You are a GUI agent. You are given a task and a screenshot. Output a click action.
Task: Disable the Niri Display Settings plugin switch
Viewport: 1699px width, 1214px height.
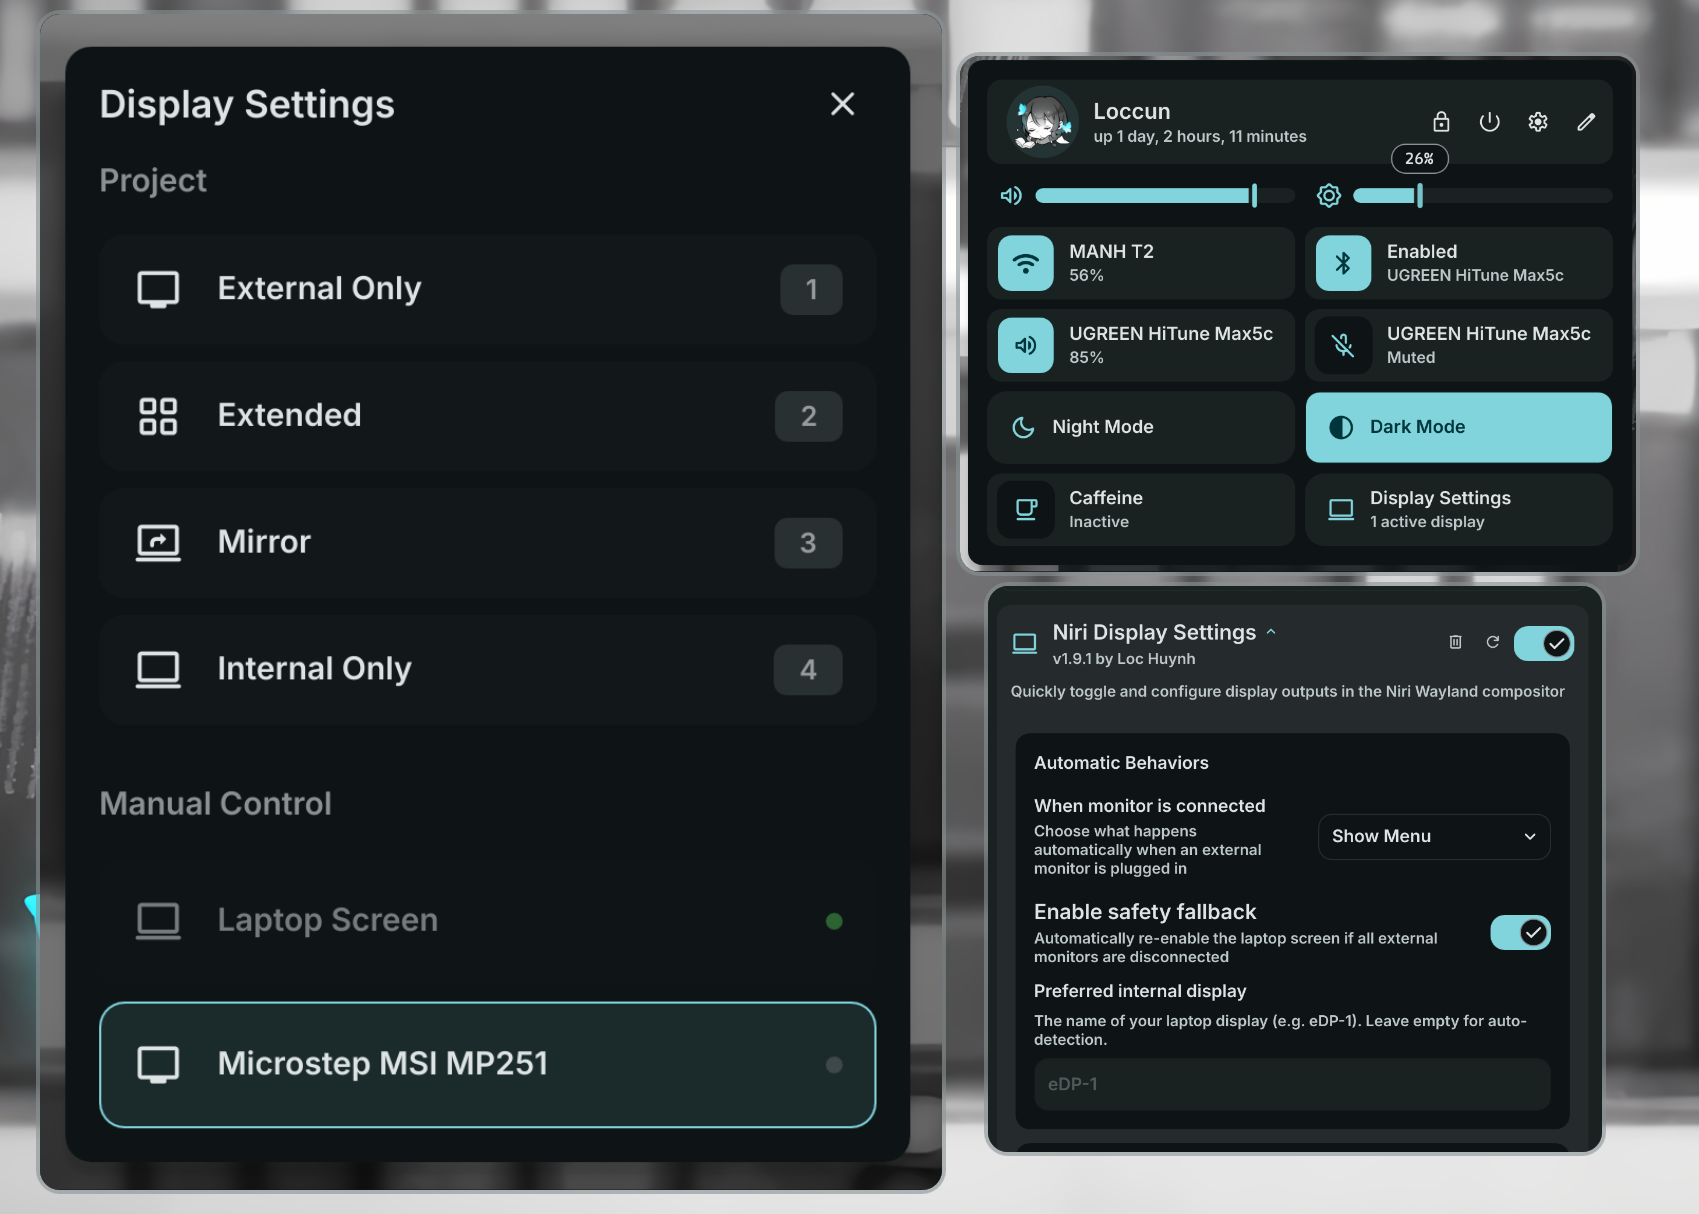[1543, 644]
